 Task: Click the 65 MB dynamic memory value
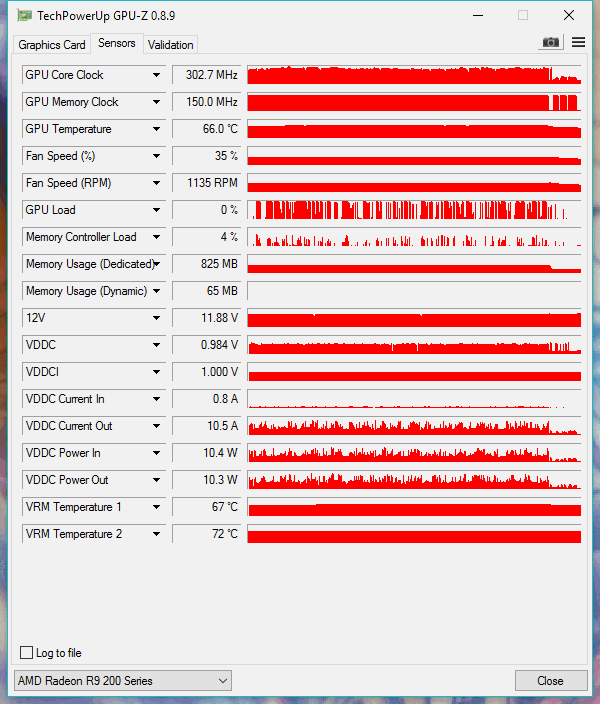click(x=207, y=291)
